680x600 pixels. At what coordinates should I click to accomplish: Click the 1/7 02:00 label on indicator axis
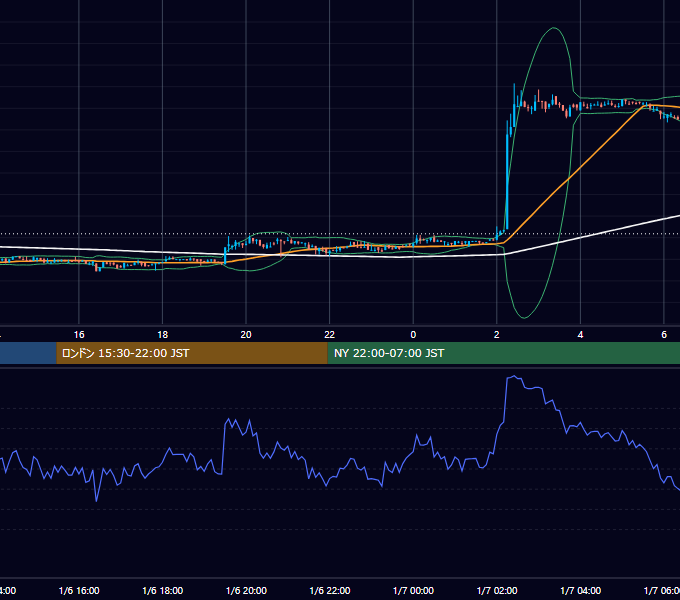pos(497,591)
